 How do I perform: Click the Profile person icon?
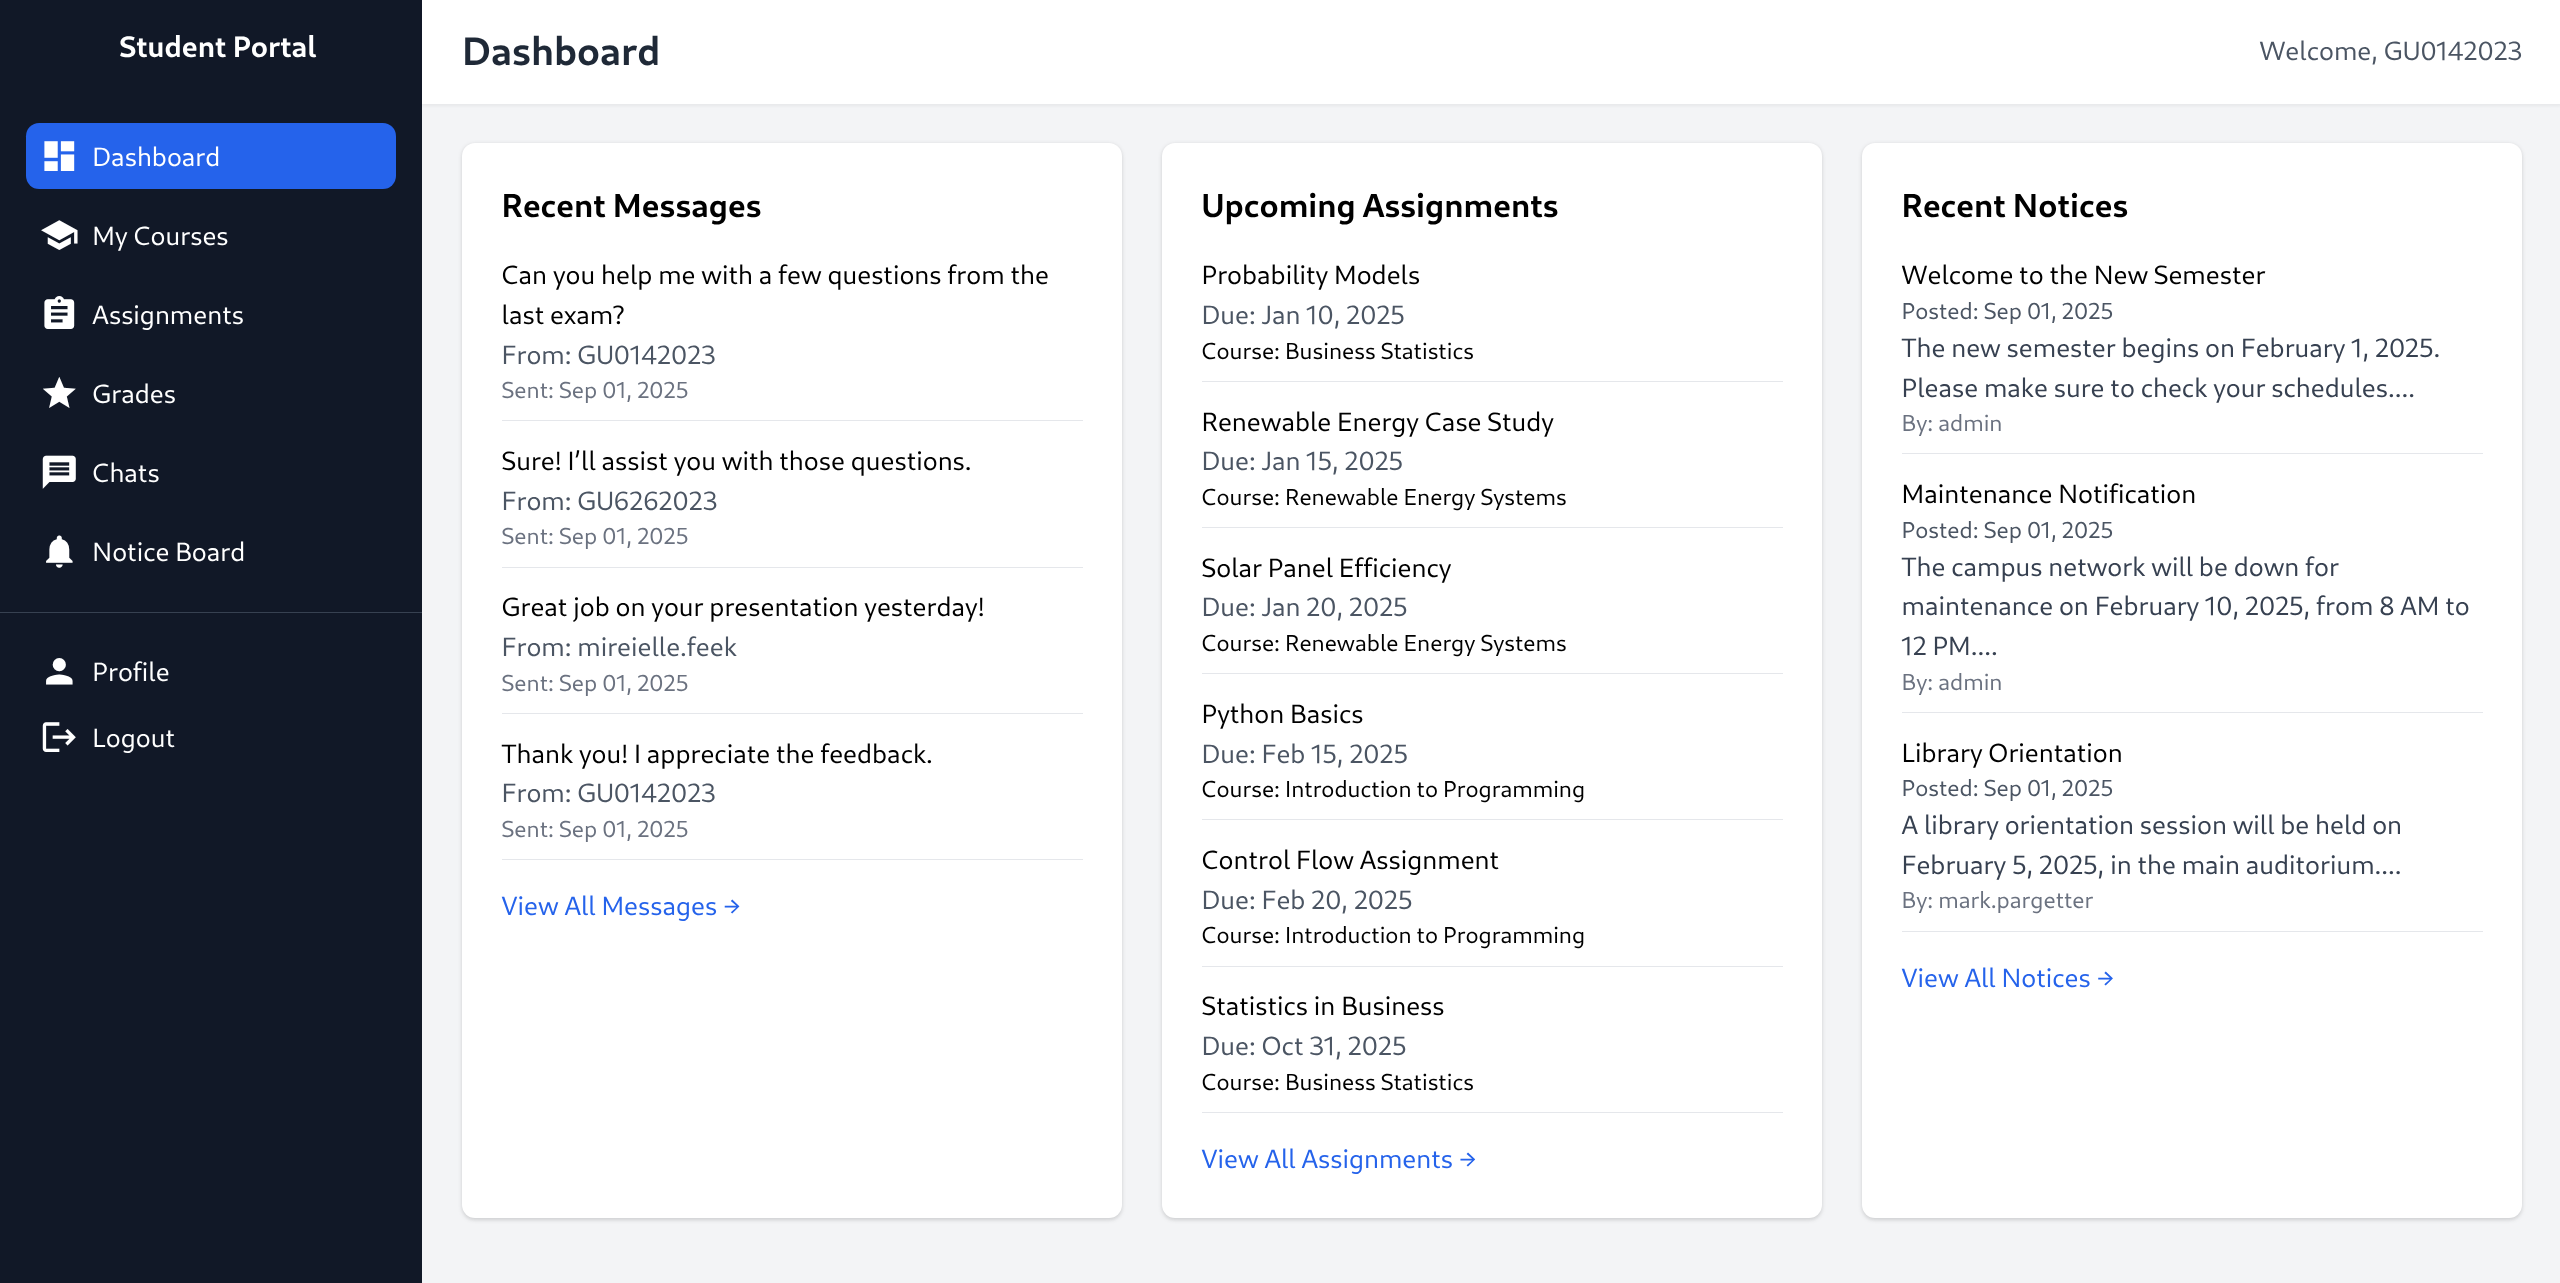click(x=59, y=671)
